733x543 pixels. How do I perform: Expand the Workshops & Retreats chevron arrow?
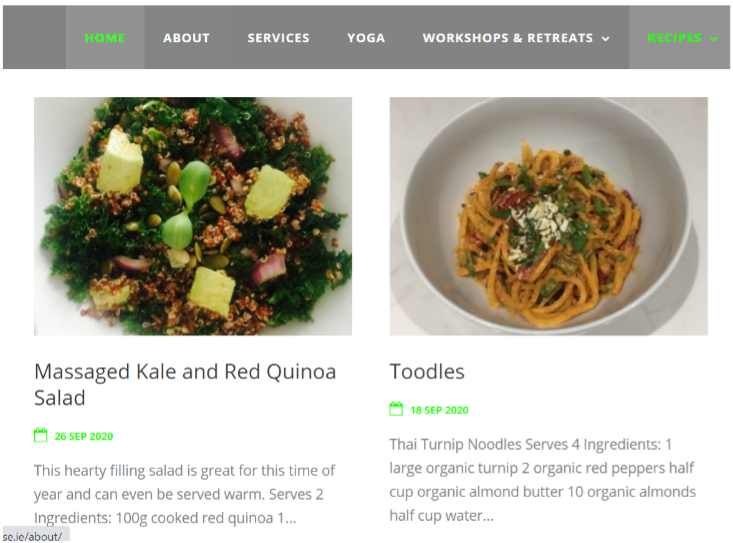(605, 39)
